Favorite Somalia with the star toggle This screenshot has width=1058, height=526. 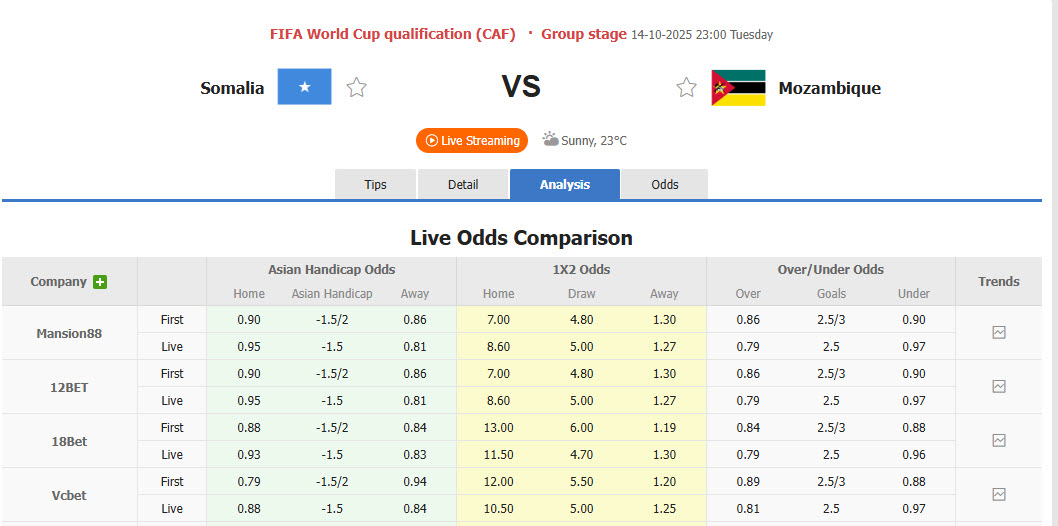[x=357, y=88]
